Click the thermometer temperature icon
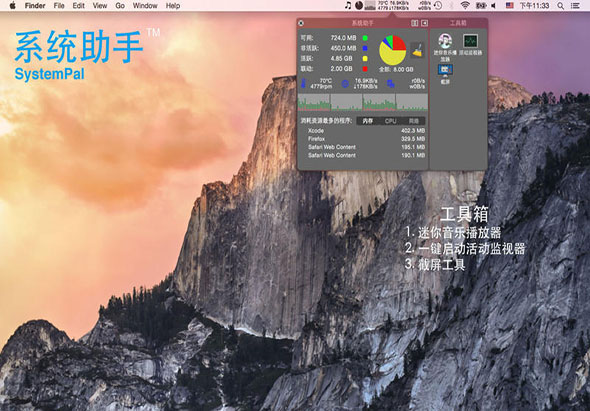Image resolution: width=590 pixels, height=411 pixels. (x=303, y=84)
